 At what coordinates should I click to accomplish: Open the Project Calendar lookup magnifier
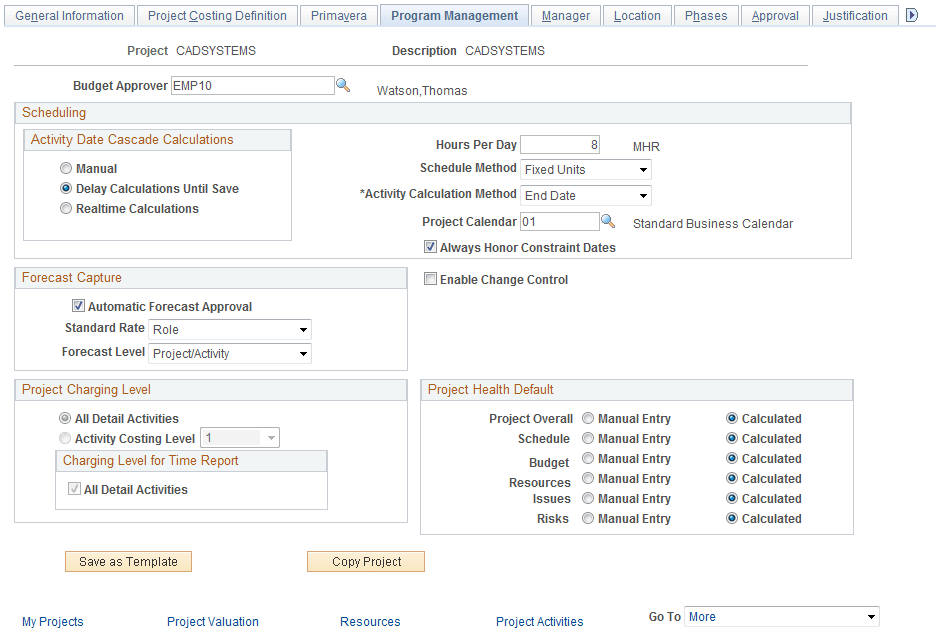(x=608, y=221)
